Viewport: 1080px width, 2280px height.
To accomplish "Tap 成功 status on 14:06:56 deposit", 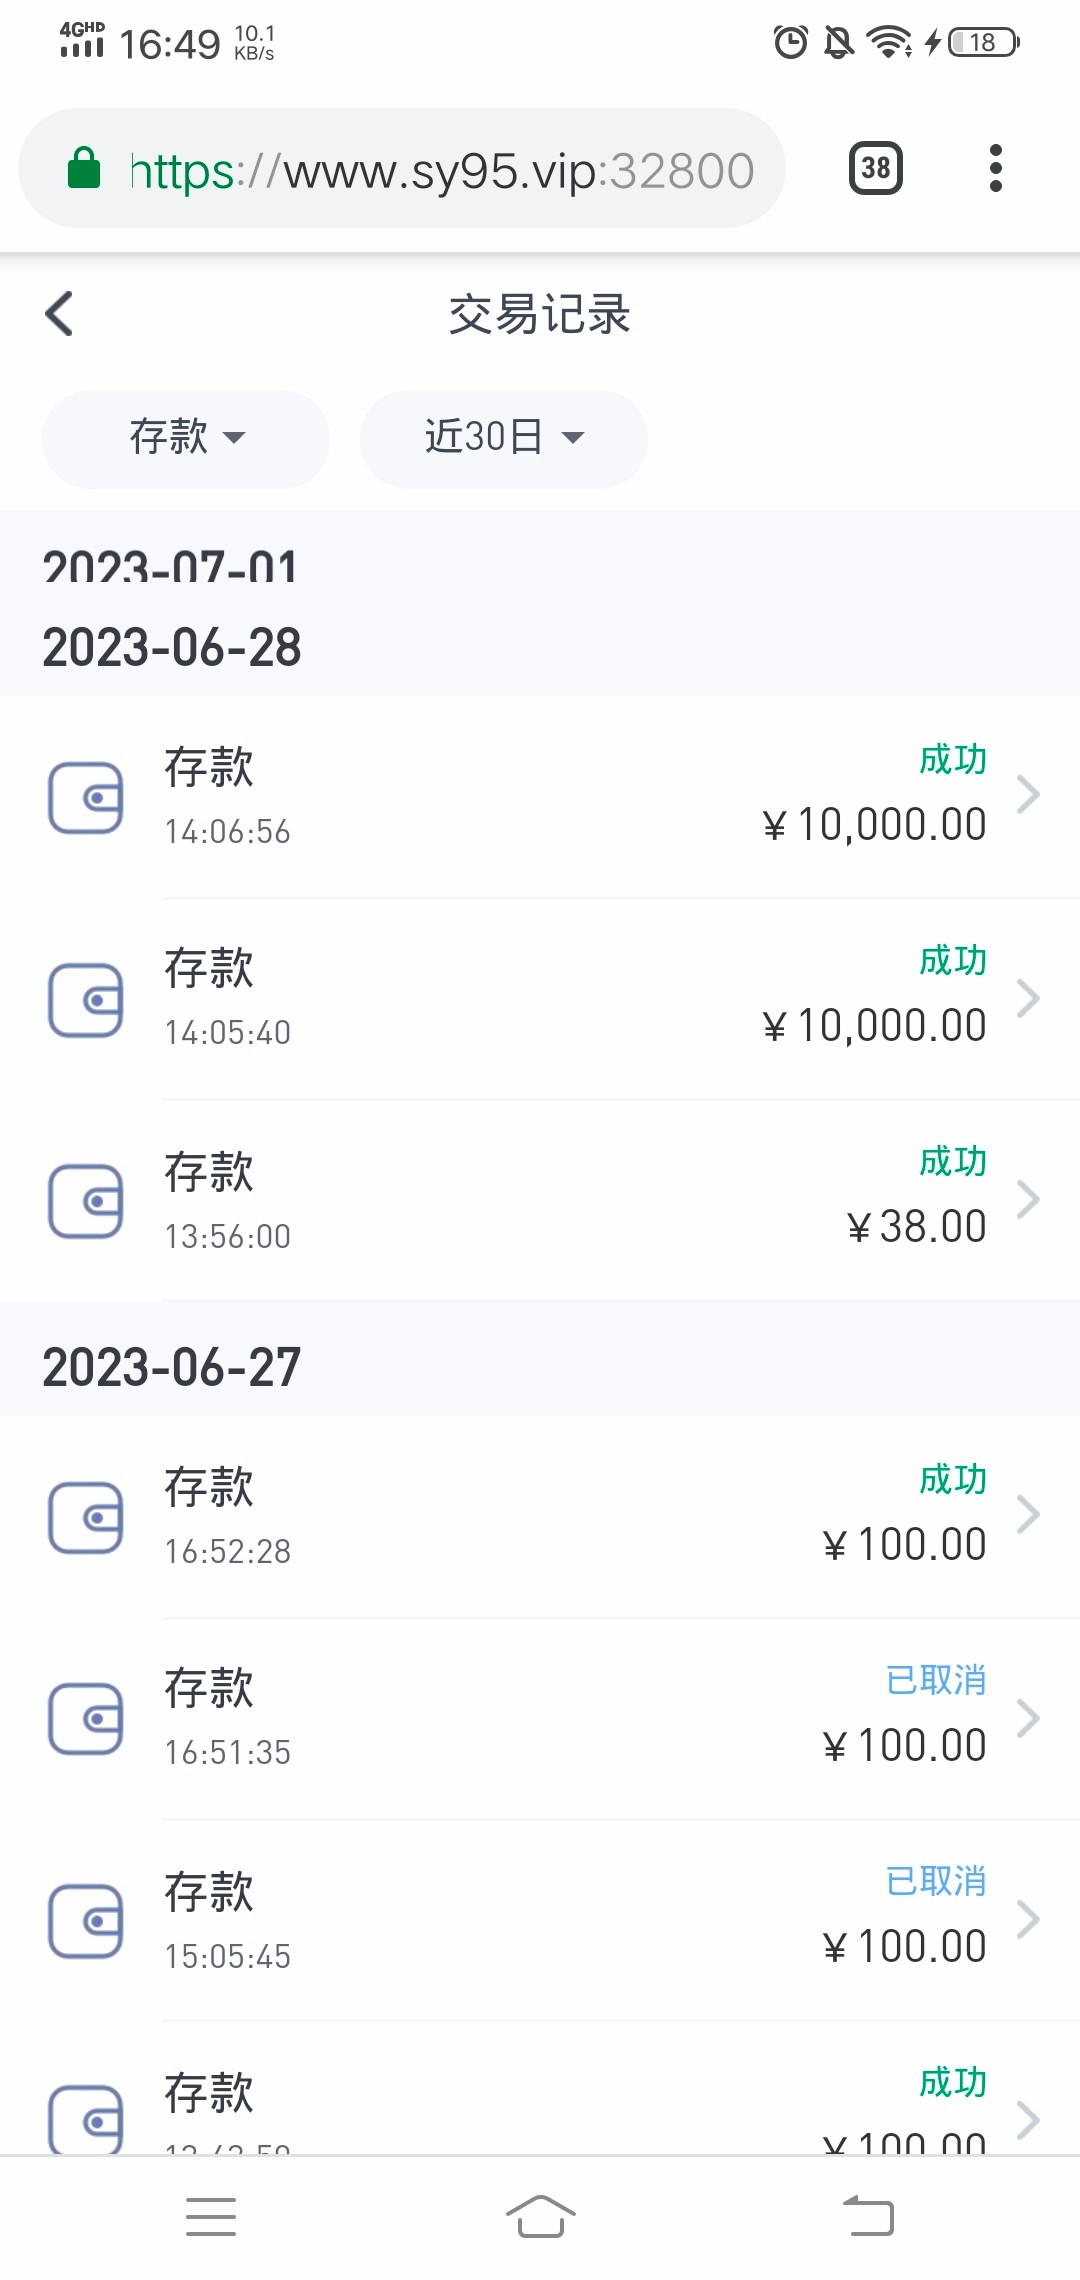I will pyautogui.click(x=953, y=760).
